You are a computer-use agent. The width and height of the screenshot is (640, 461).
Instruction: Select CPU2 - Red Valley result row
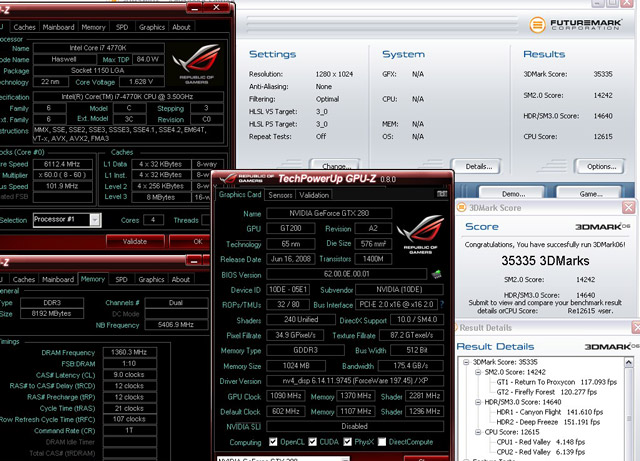[540, 452]
